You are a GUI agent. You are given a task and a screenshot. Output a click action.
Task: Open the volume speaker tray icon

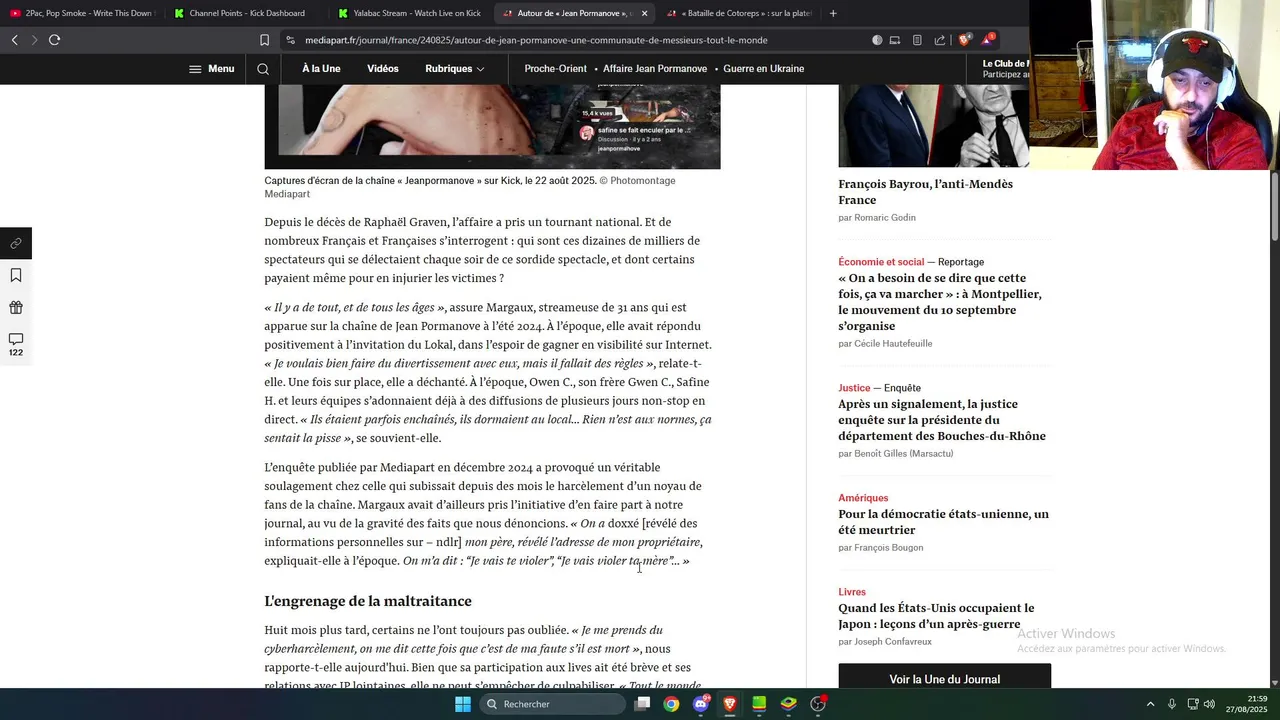point(1209,704)
